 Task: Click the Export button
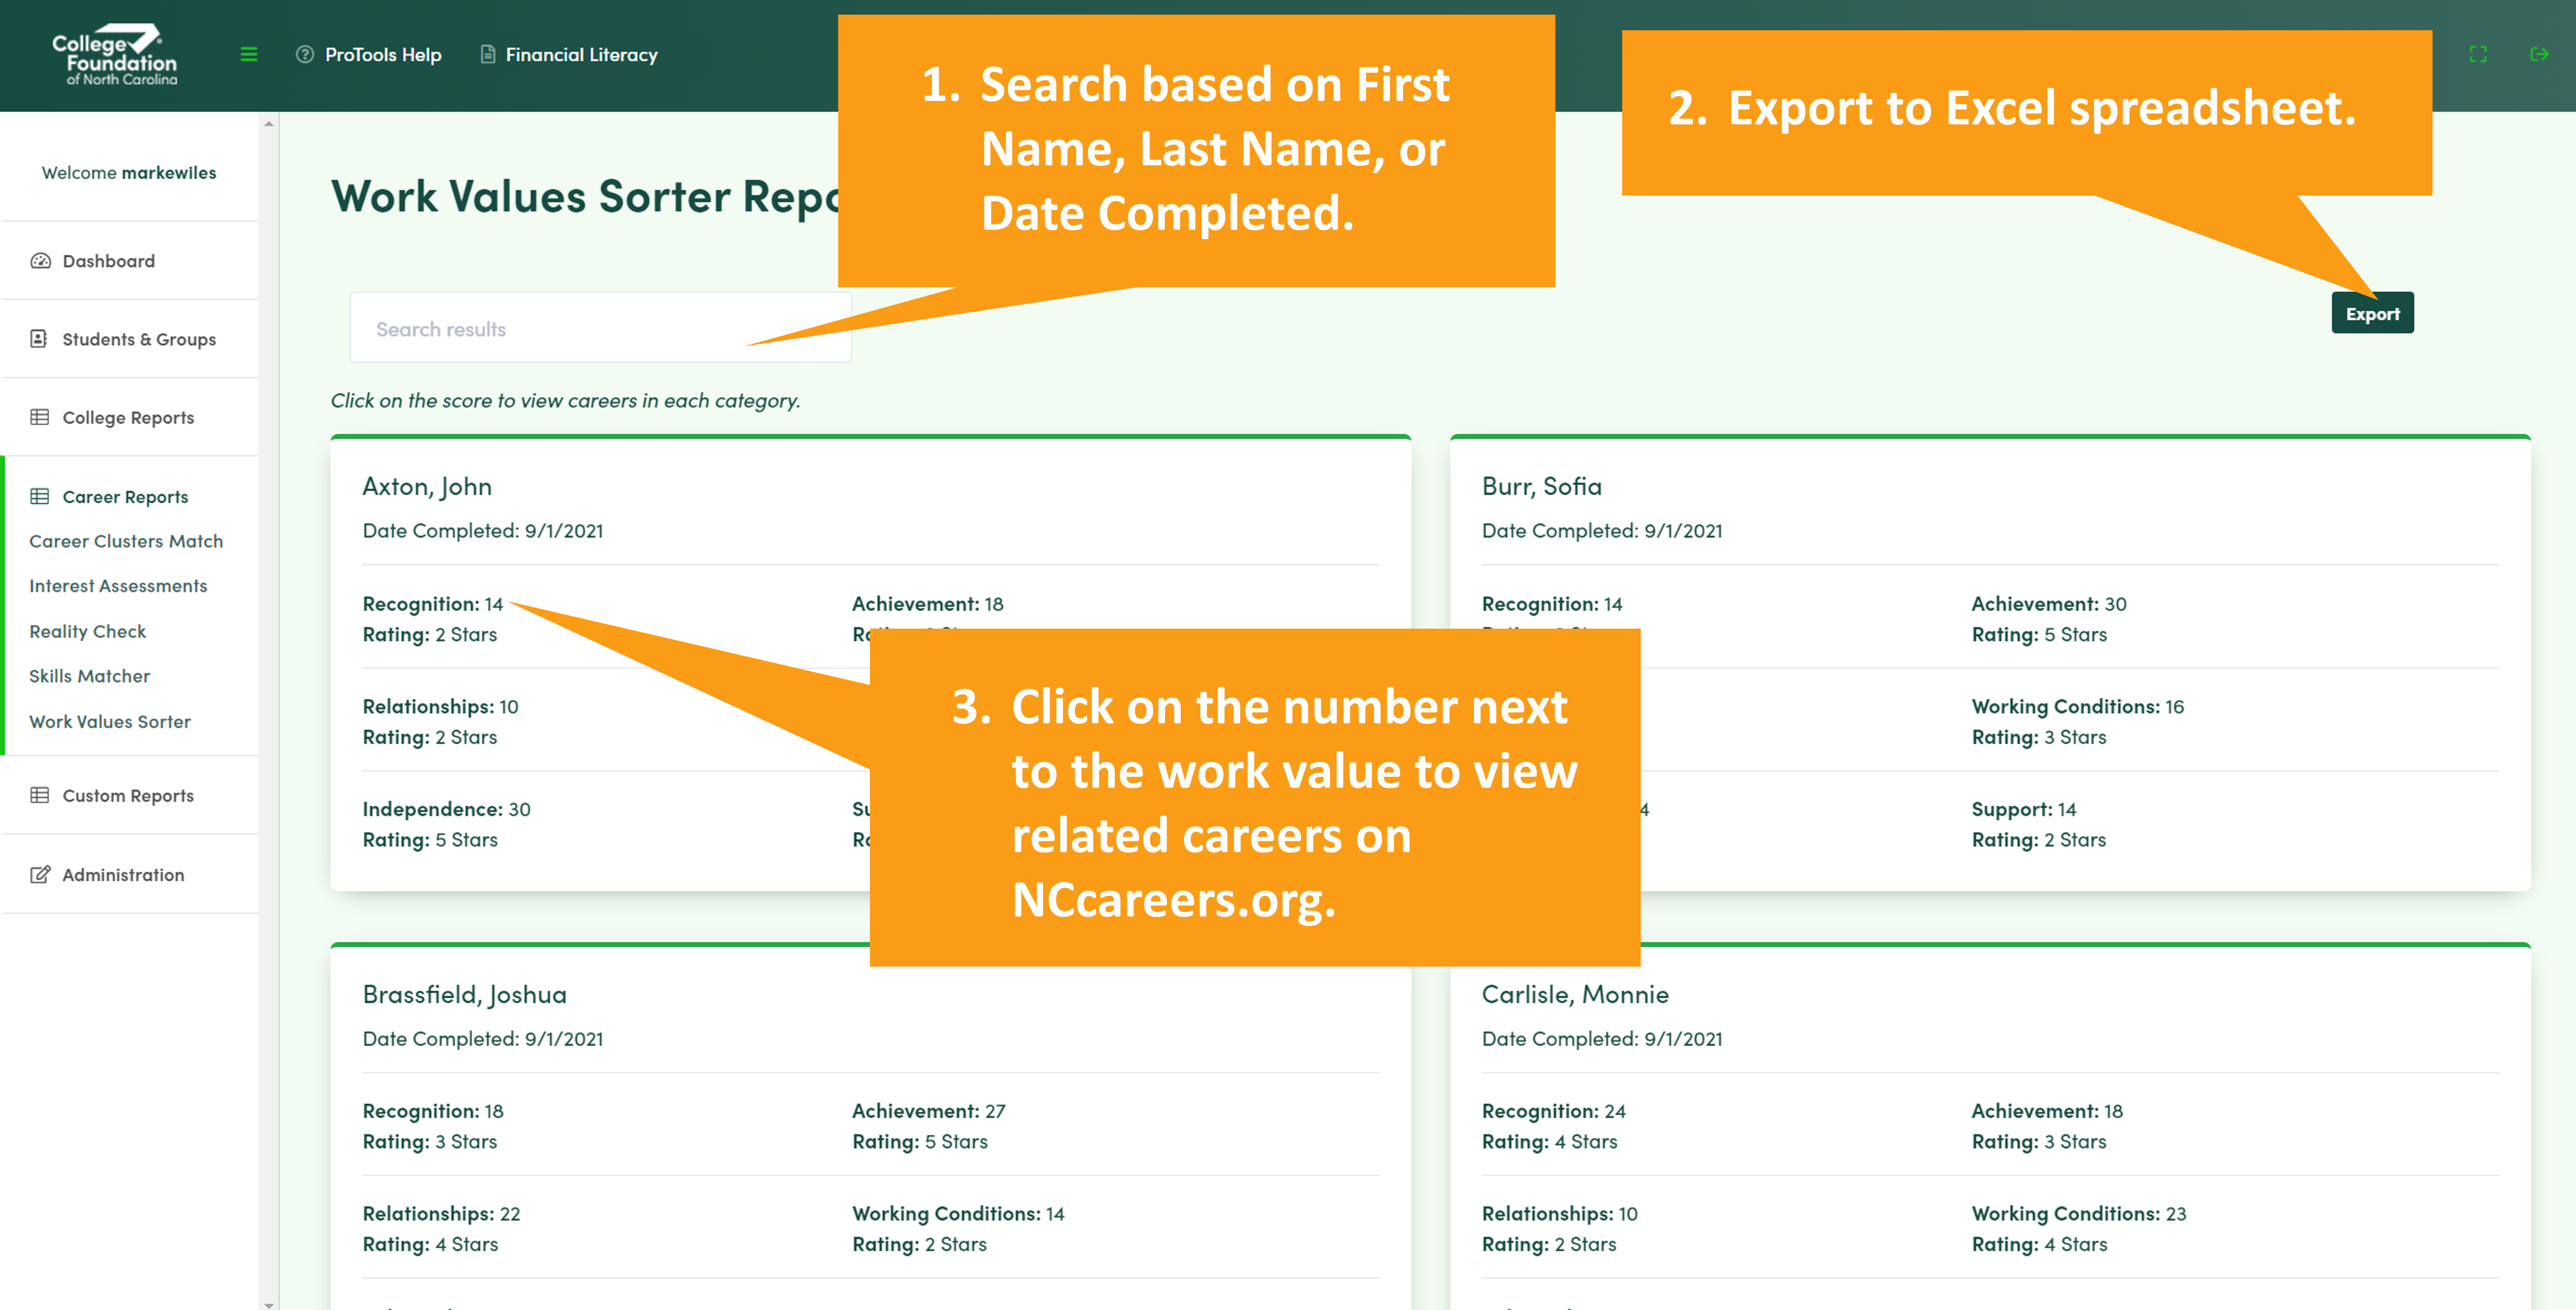pos(2372,313)
